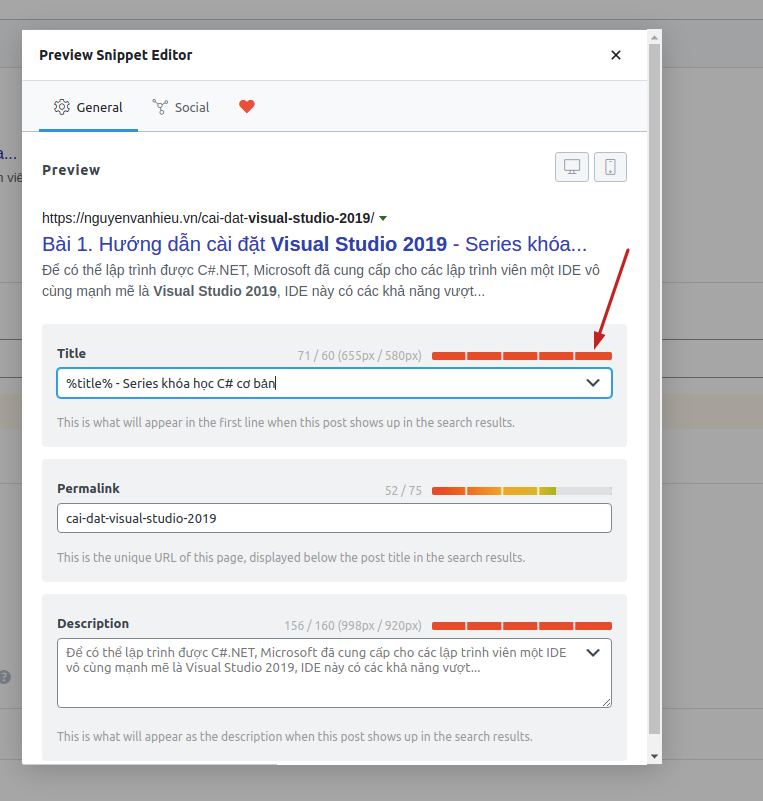Screen dimensions: 763x801
Task: Select desktop preview mode icon
Action: pos(572,167)
